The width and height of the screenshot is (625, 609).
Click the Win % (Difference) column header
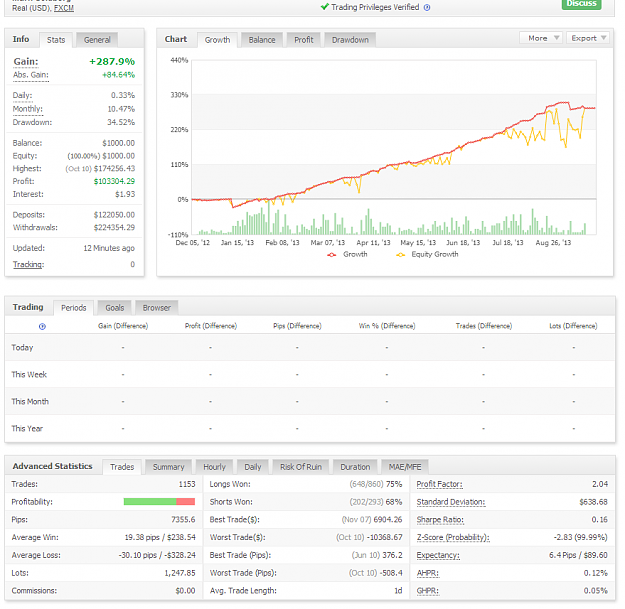pyautogui.click(x=387, y=326)
